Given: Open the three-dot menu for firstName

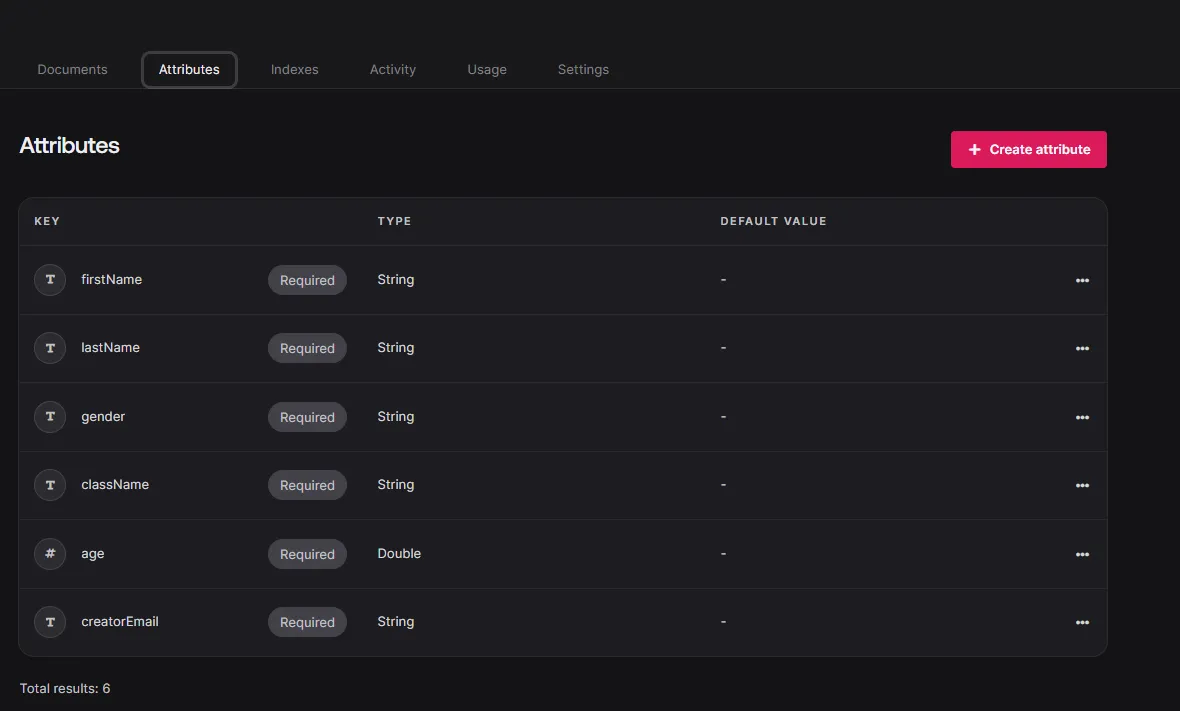Looking at the screenshot, I should click(1082, 281).
